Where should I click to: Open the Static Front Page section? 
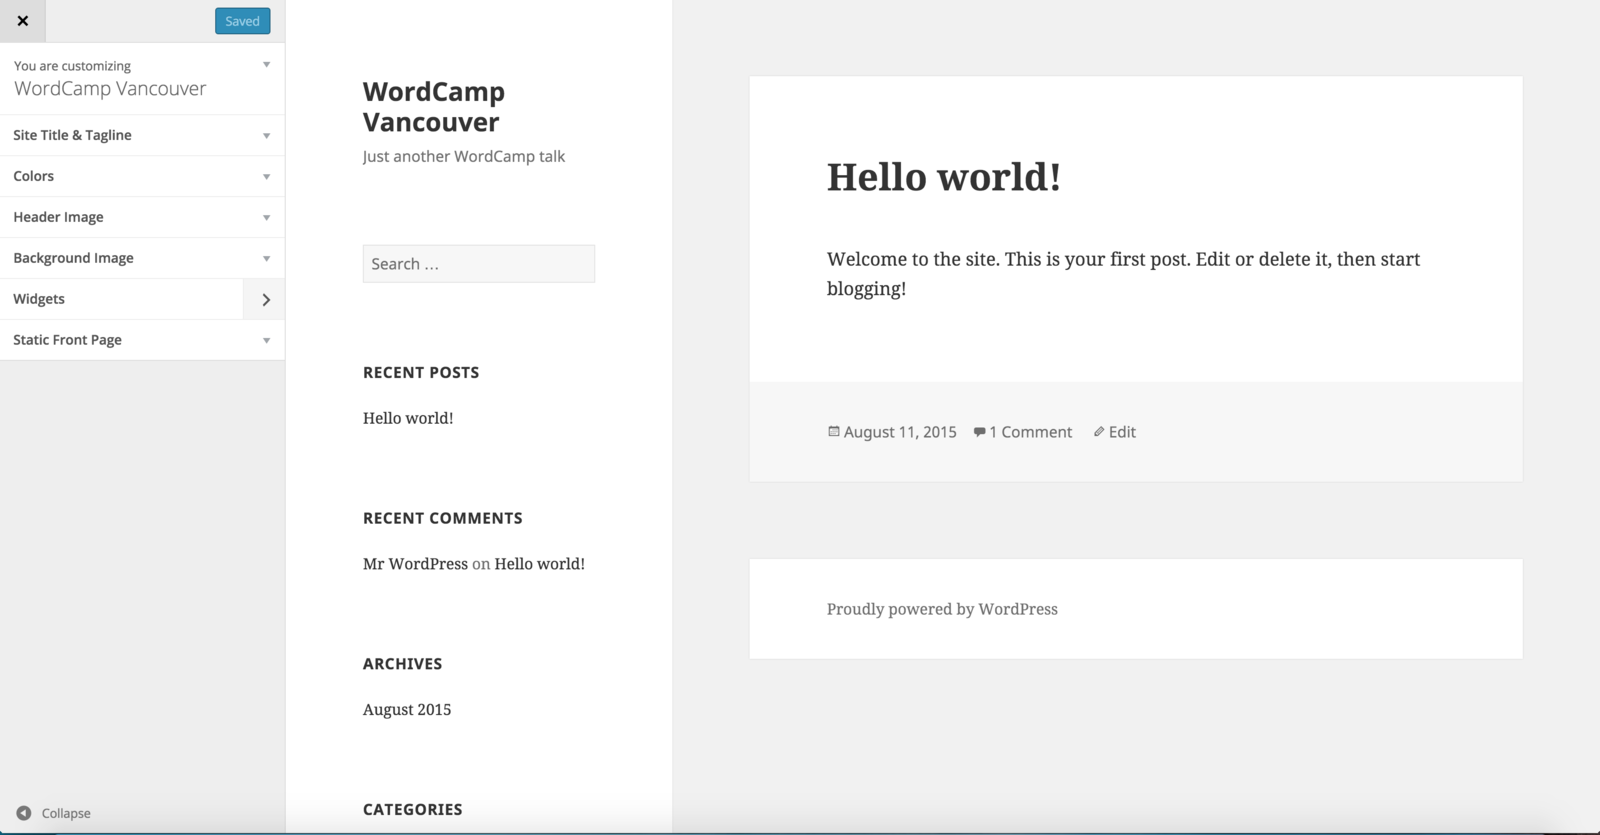click(142, 340)
